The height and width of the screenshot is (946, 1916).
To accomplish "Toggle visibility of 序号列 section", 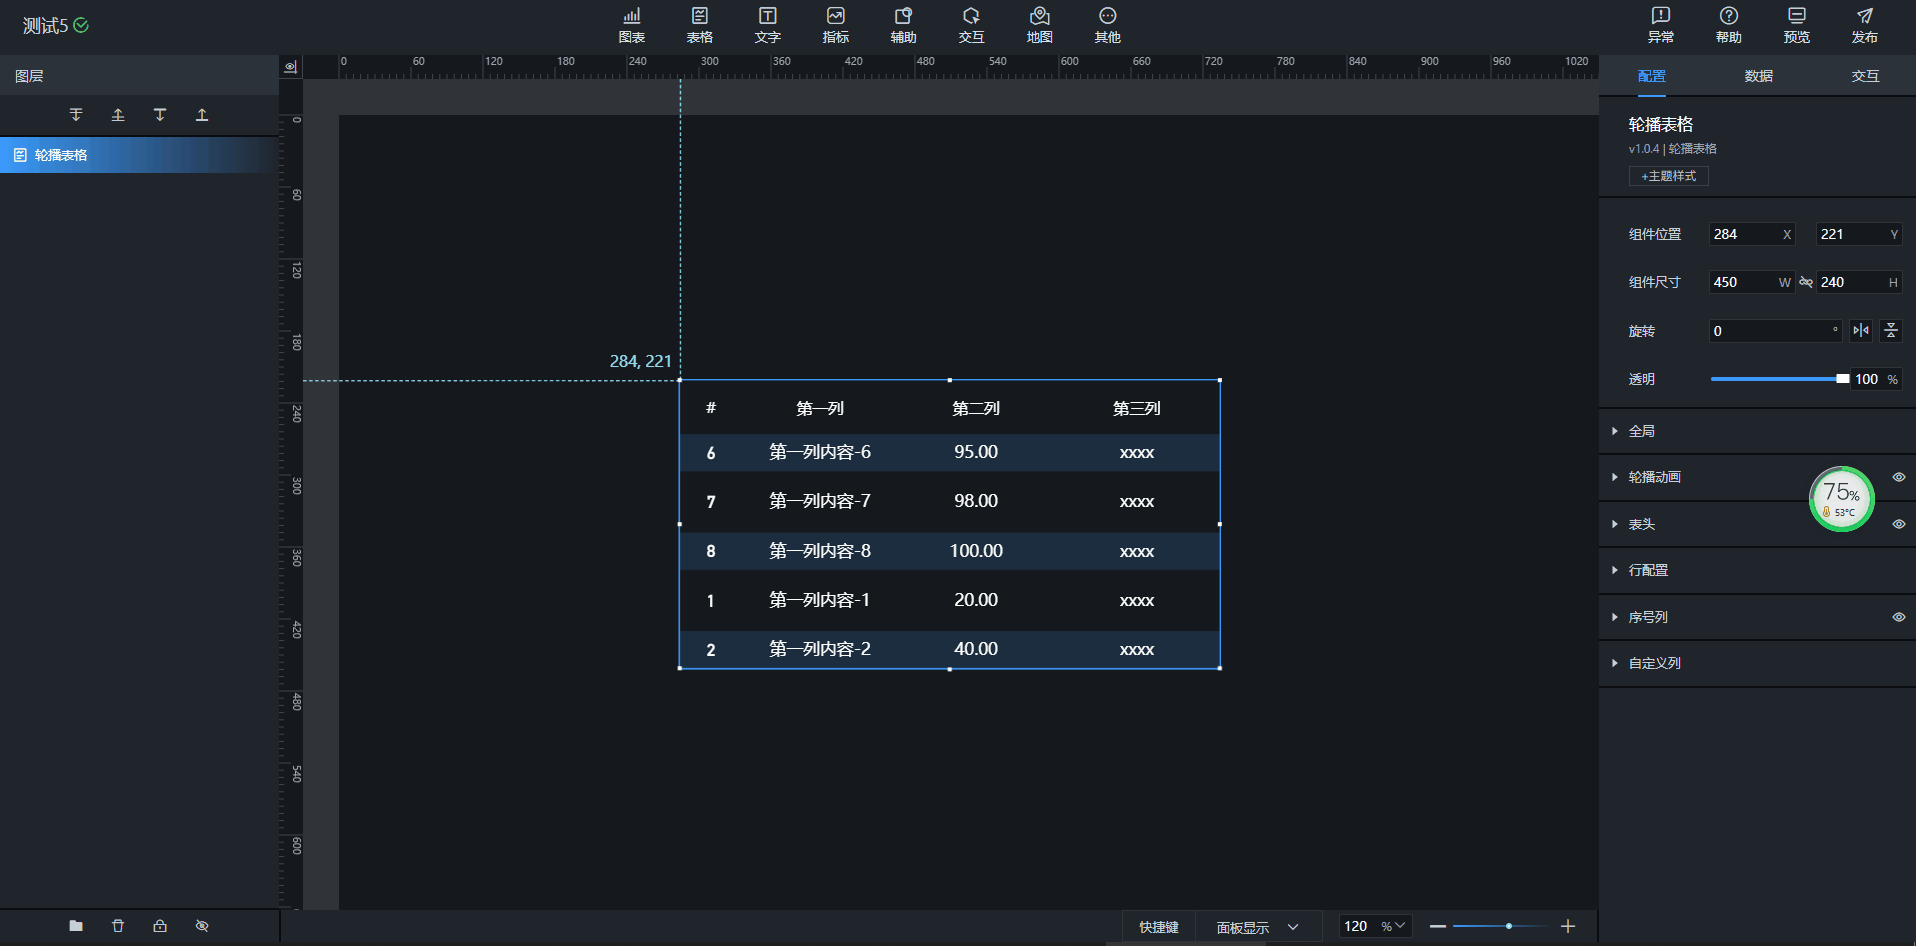I will click(x=1898, y=617).
